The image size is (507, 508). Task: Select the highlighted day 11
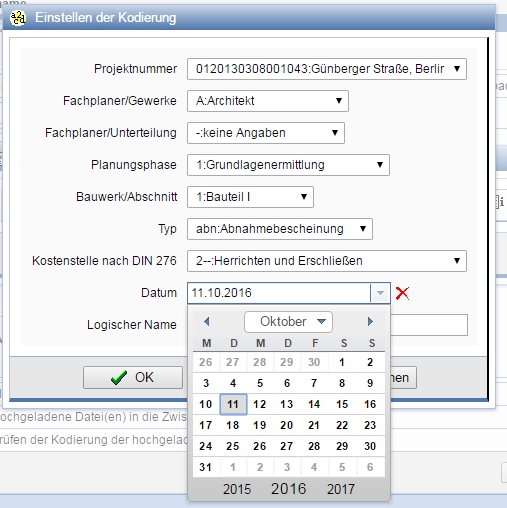tap(233, 404)
